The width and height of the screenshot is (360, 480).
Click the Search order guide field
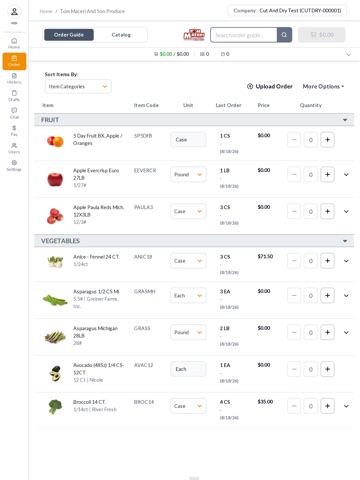(244, 35)
